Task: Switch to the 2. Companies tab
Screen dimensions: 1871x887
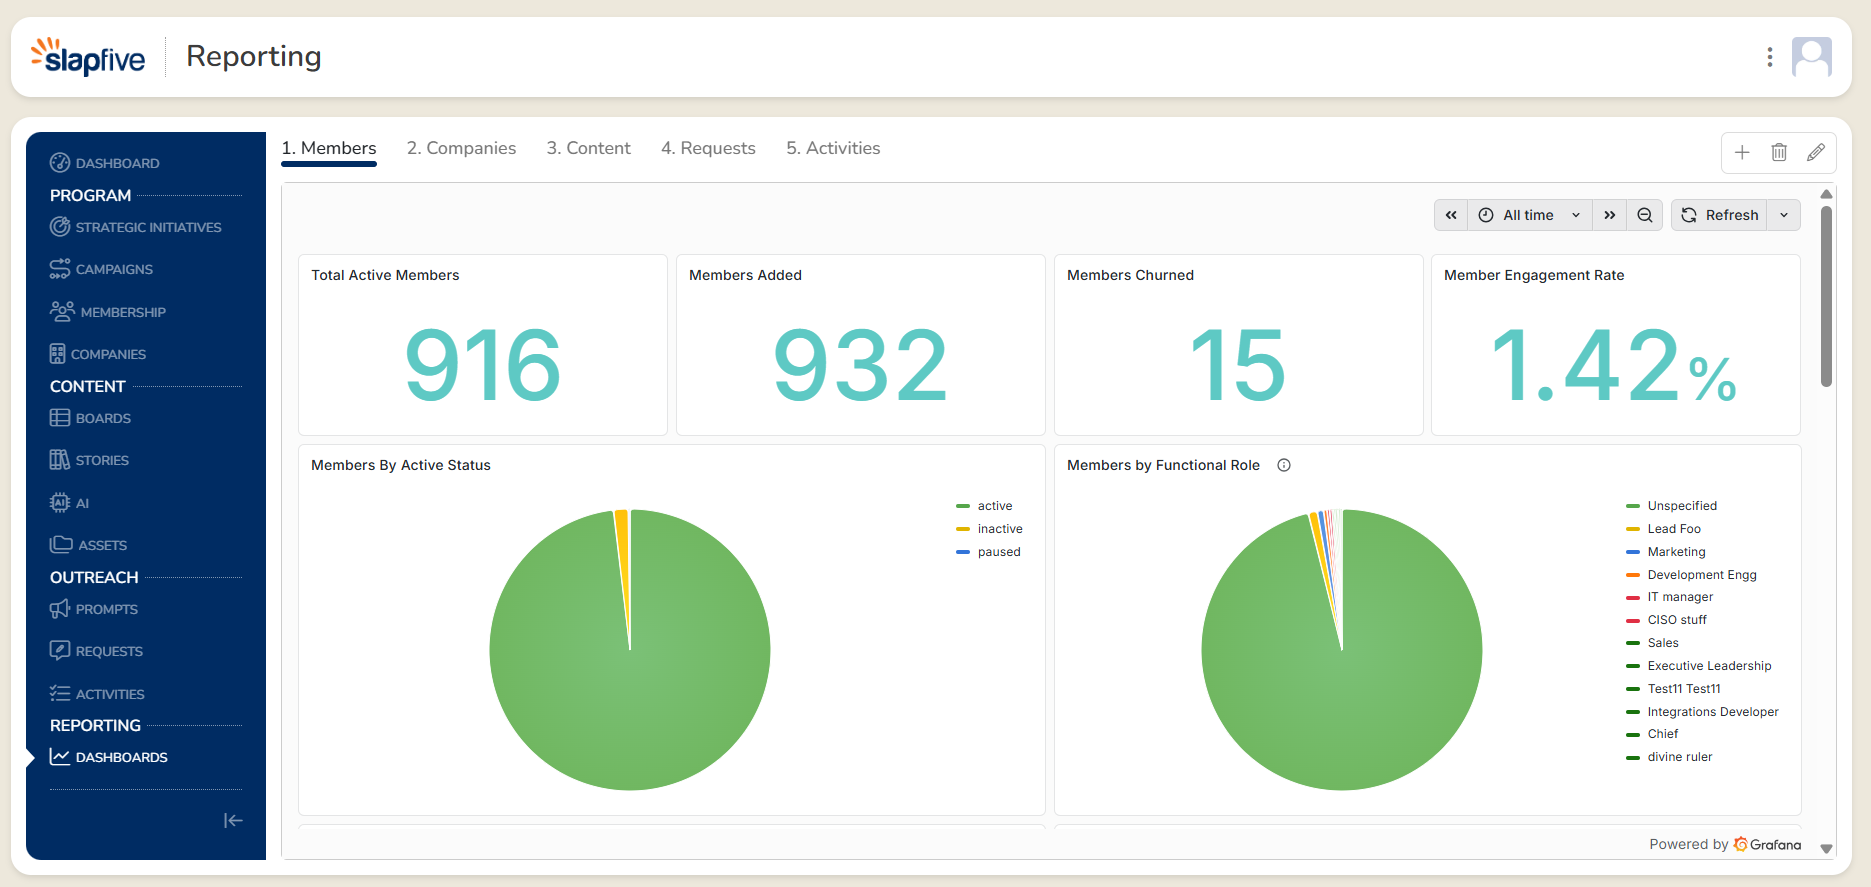Action: pyautogui.click(x=461, y=148)
